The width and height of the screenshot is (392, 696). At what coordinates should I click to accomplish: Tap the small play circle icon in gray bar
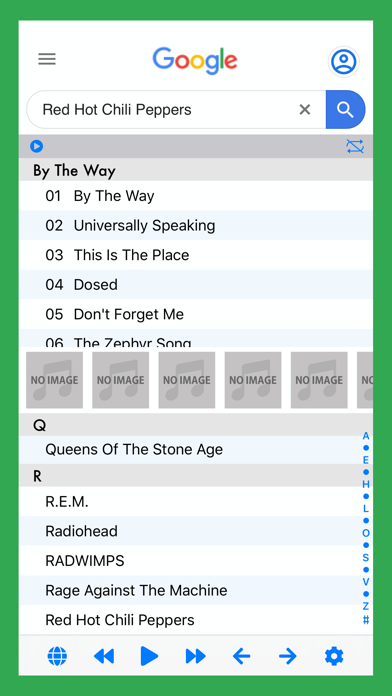point(36,146)
